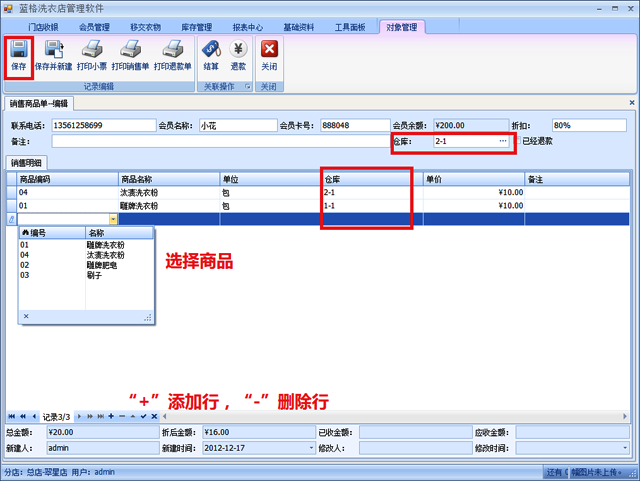Delete row with the minus button

coord(122,416)
